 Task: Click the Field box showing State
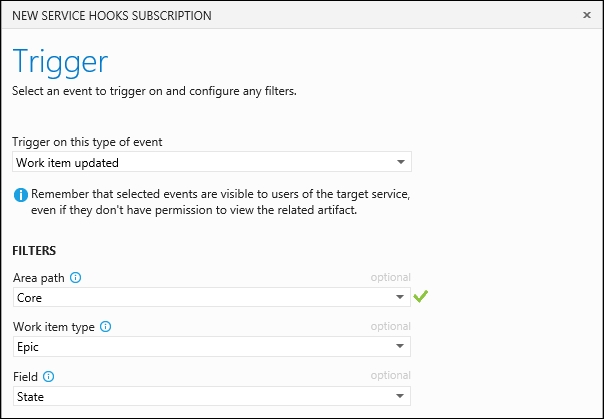tap(212, 396)
